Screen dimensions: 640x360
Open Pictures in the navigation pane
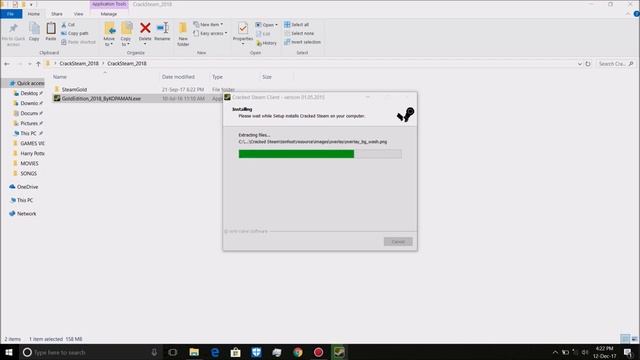click(28, 123)
